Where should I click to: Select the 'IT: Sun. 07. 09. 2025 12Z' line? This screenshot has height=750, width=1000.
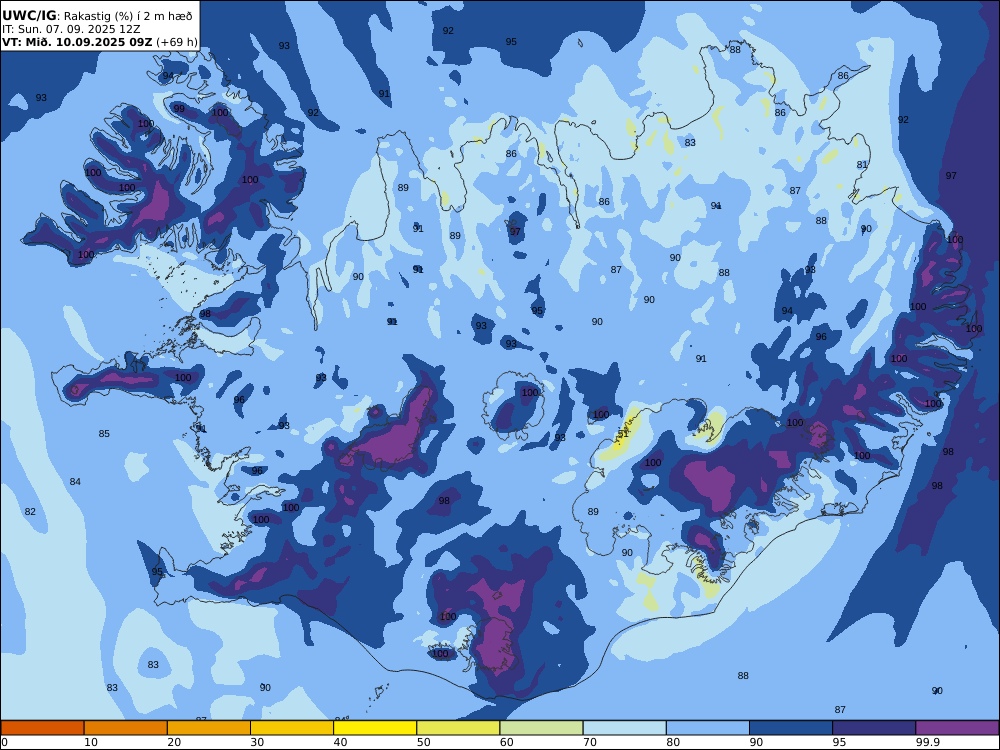[x=71, y=29]
